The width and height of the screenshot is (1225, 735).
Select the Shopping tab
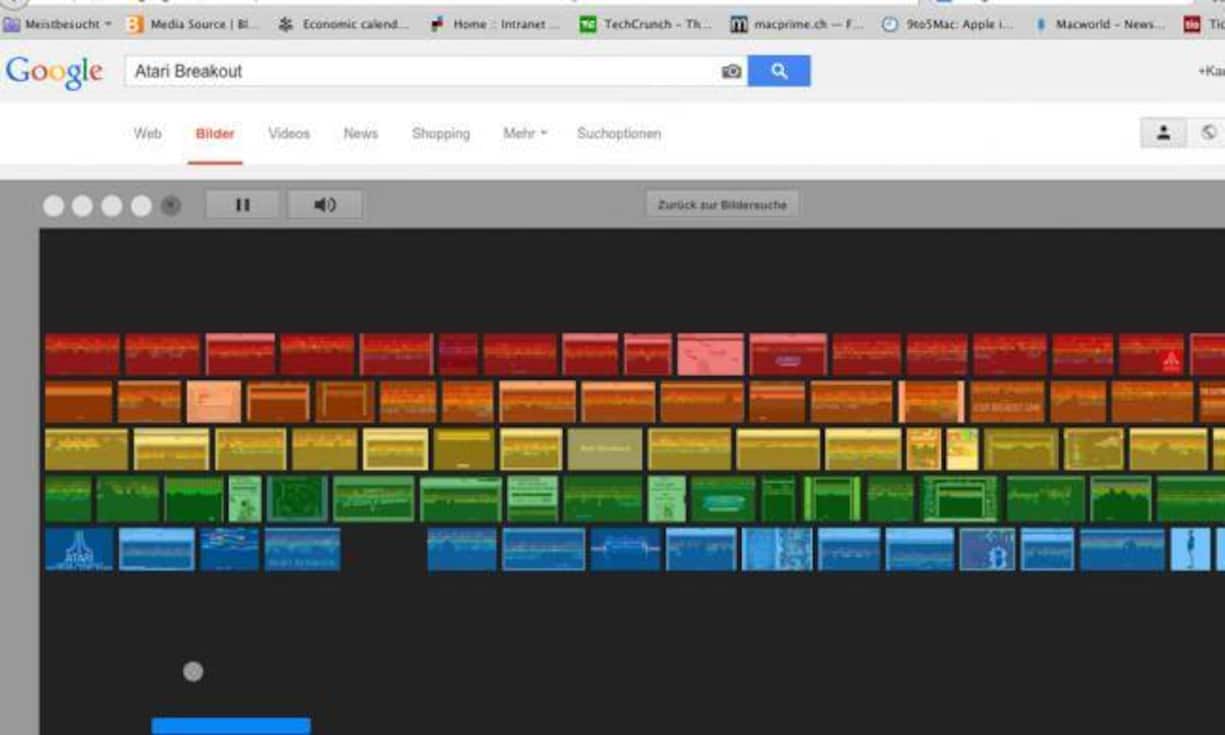(440, 133)
